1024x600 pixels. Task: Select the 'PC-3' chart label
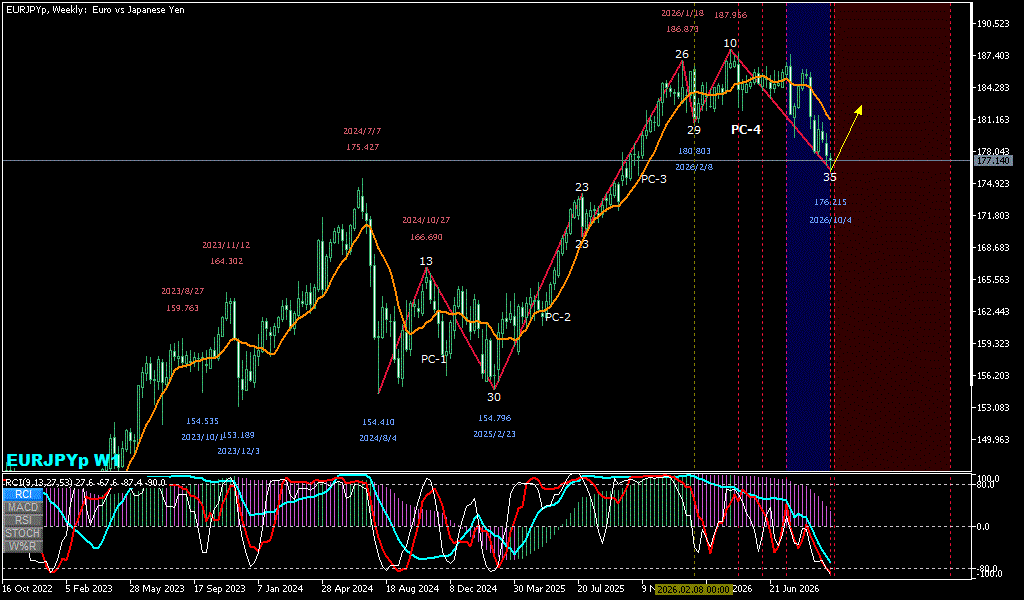pos(653,179)
